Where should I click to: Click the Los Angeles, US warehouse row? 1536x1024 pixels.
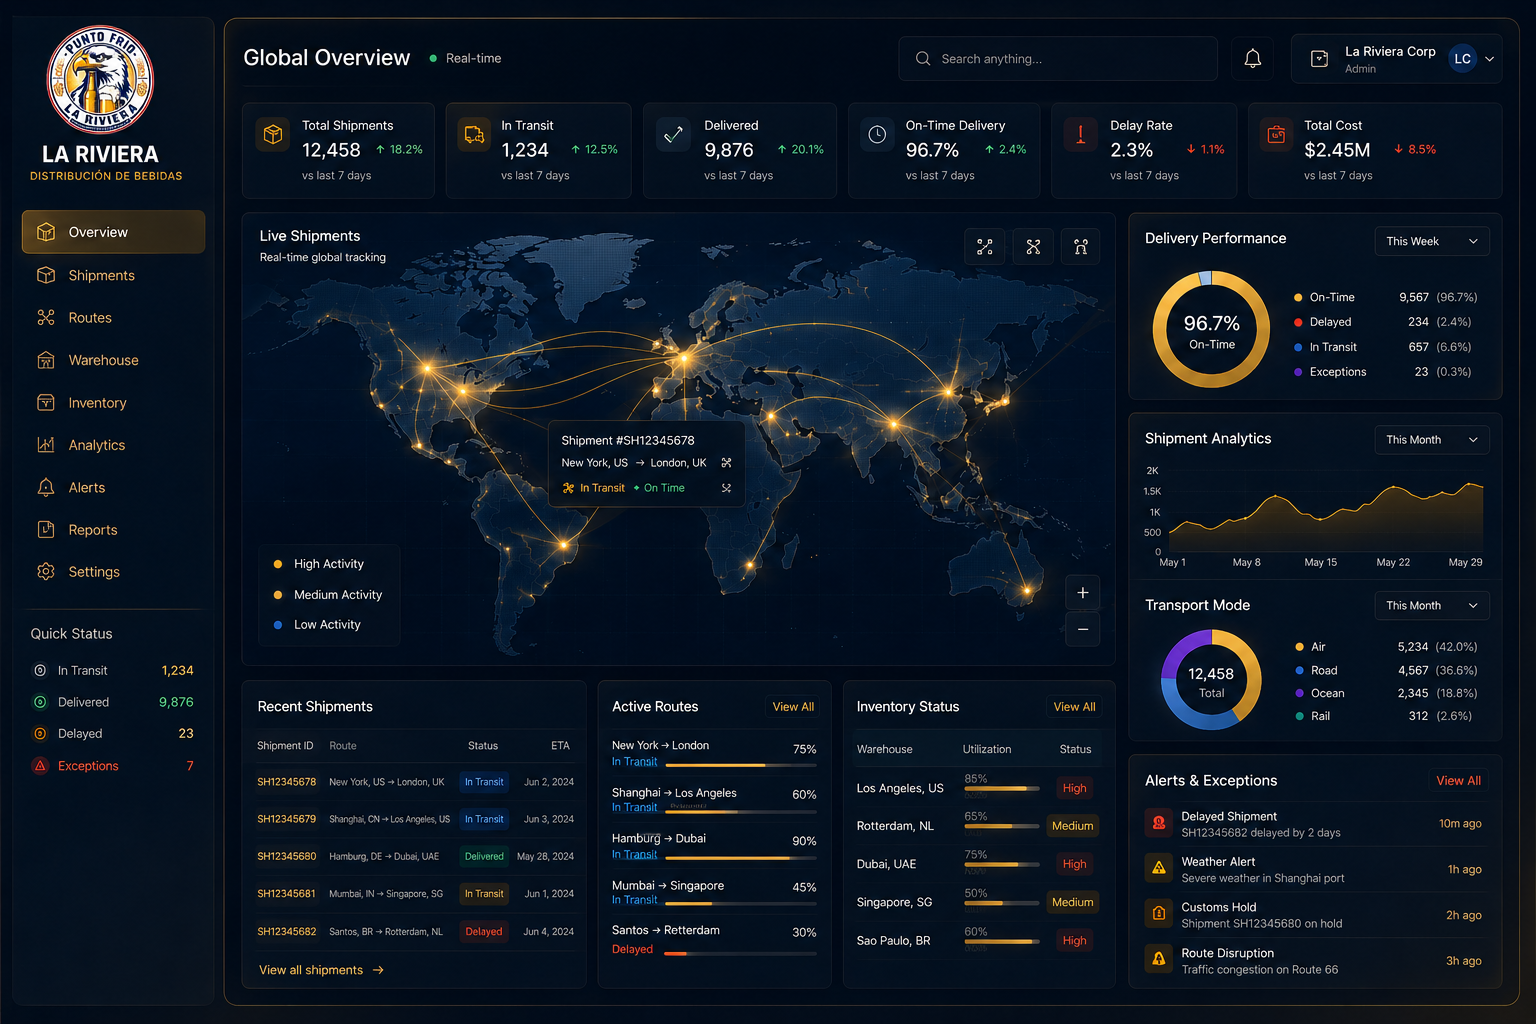(977, 788)
